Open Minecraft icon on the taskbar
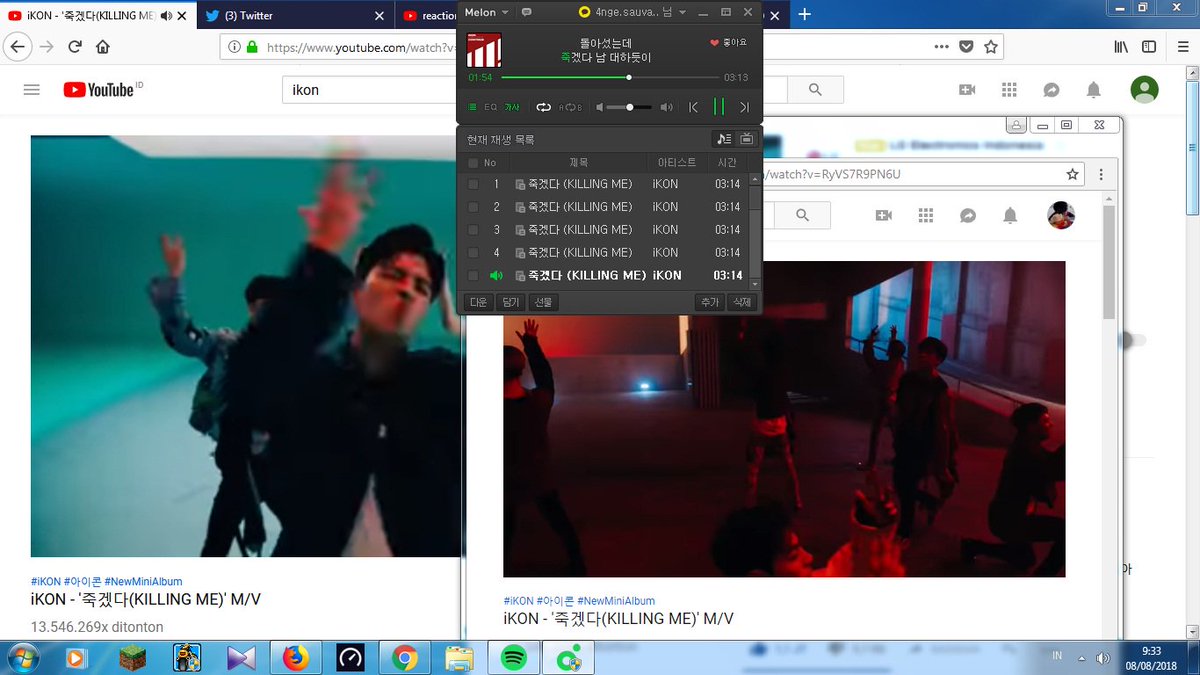Screen dimensions: 1200x675 [133, 657]
